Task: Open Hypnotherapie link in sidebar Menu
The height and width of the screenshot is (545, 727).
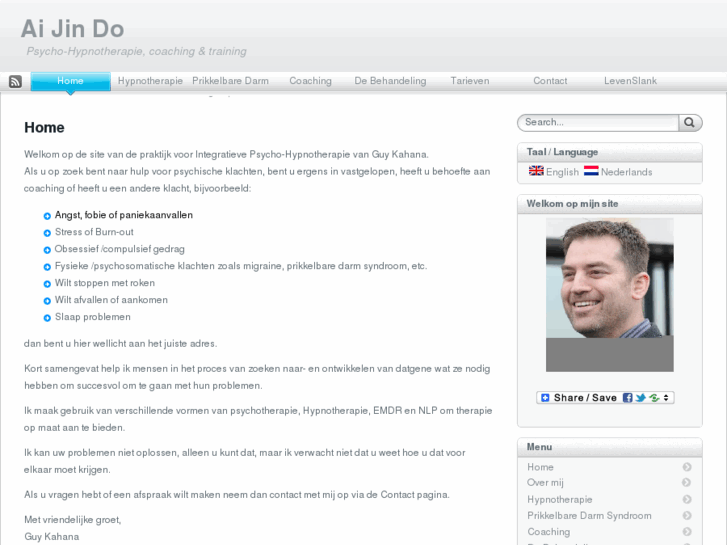Action: [560, 500]
